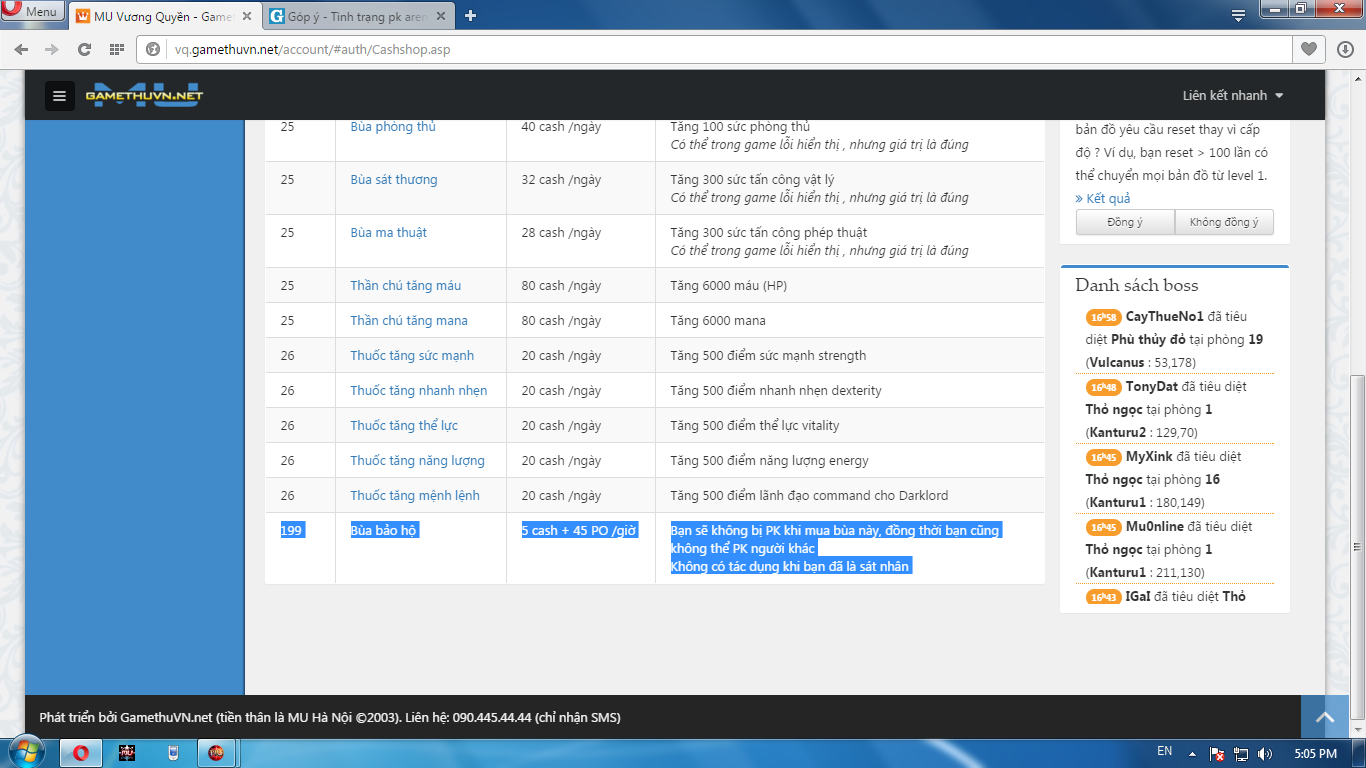
Task: Open the Thuốc tăng nhanh nhẹn item
Action: [419, 391]
